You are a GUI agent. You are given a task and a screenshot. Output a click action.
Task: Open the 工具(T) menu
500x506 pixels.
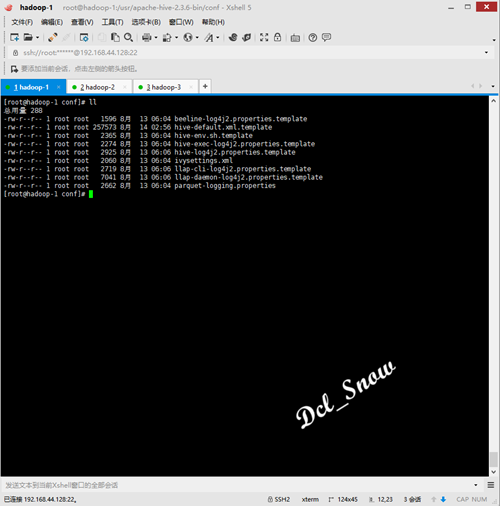112,22
